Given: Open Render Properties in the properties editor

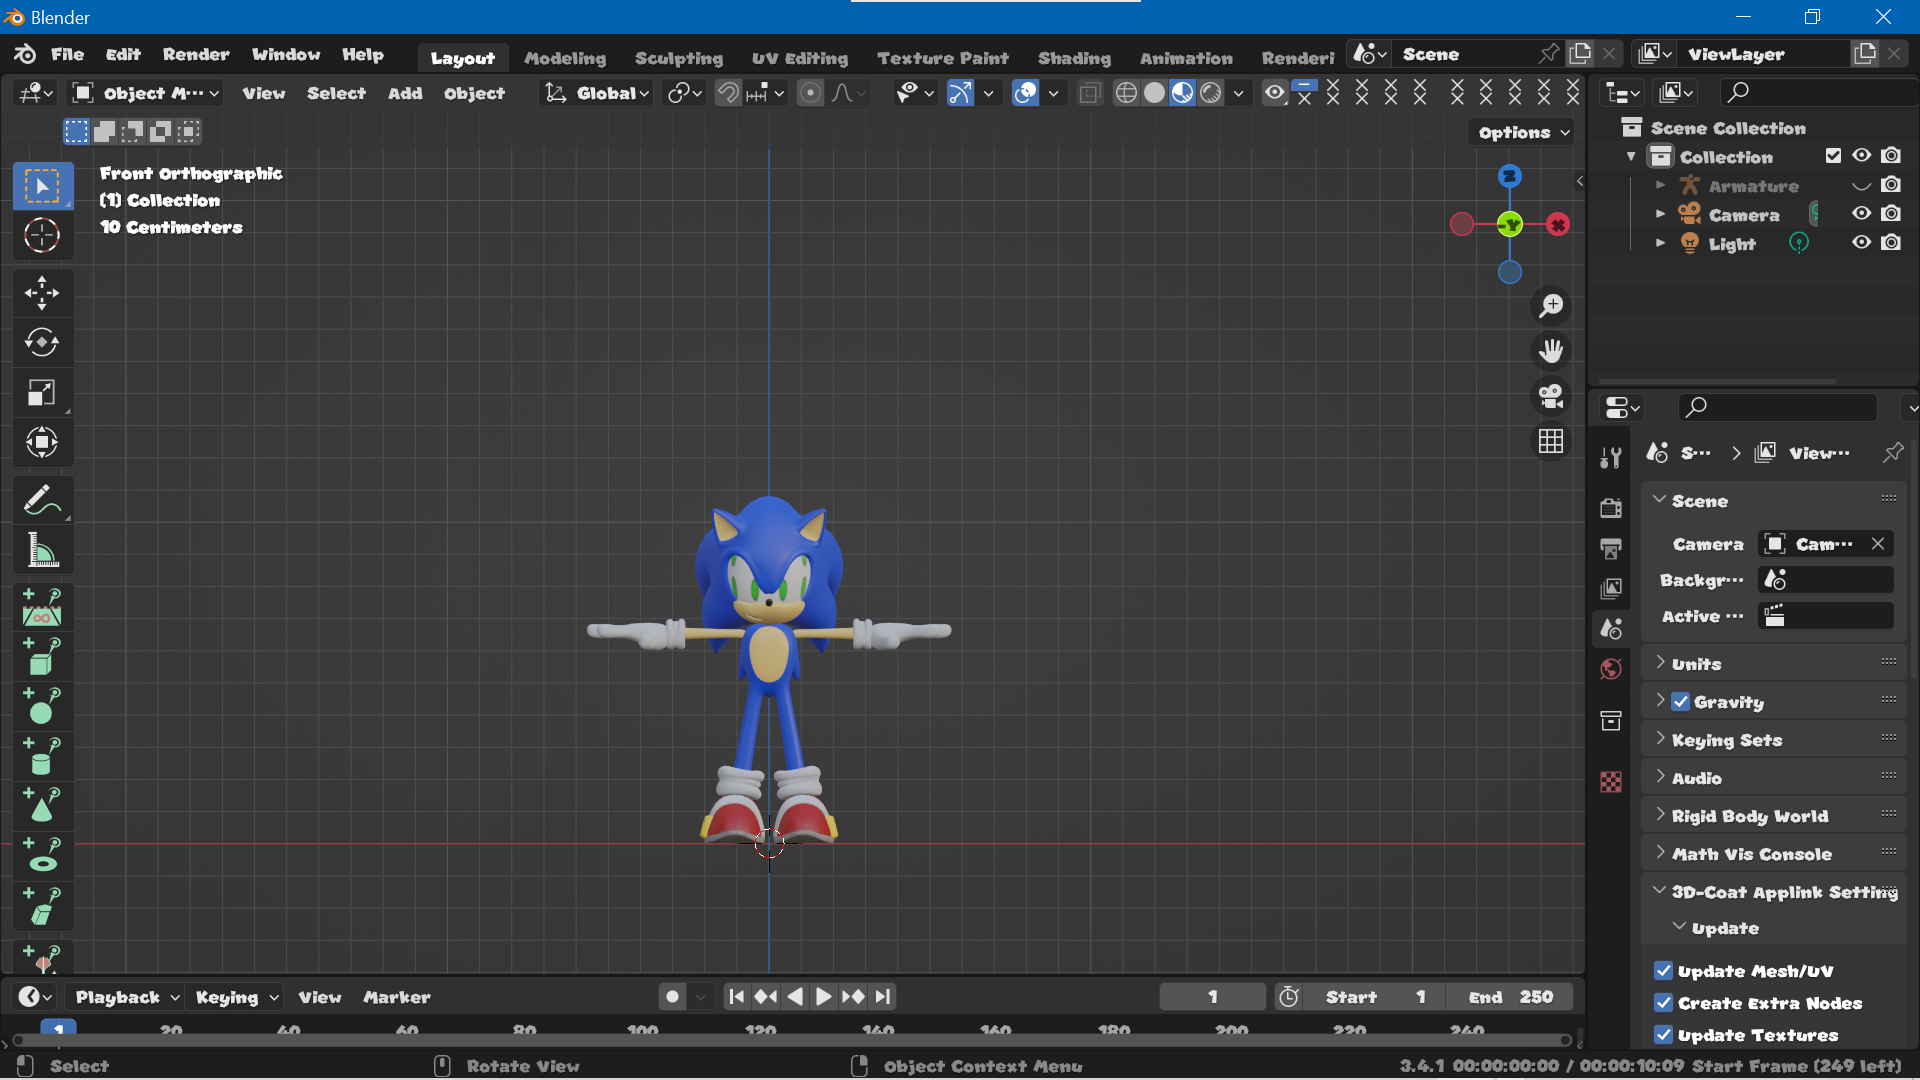Looking at the screenshot, I should (1611, 508).
